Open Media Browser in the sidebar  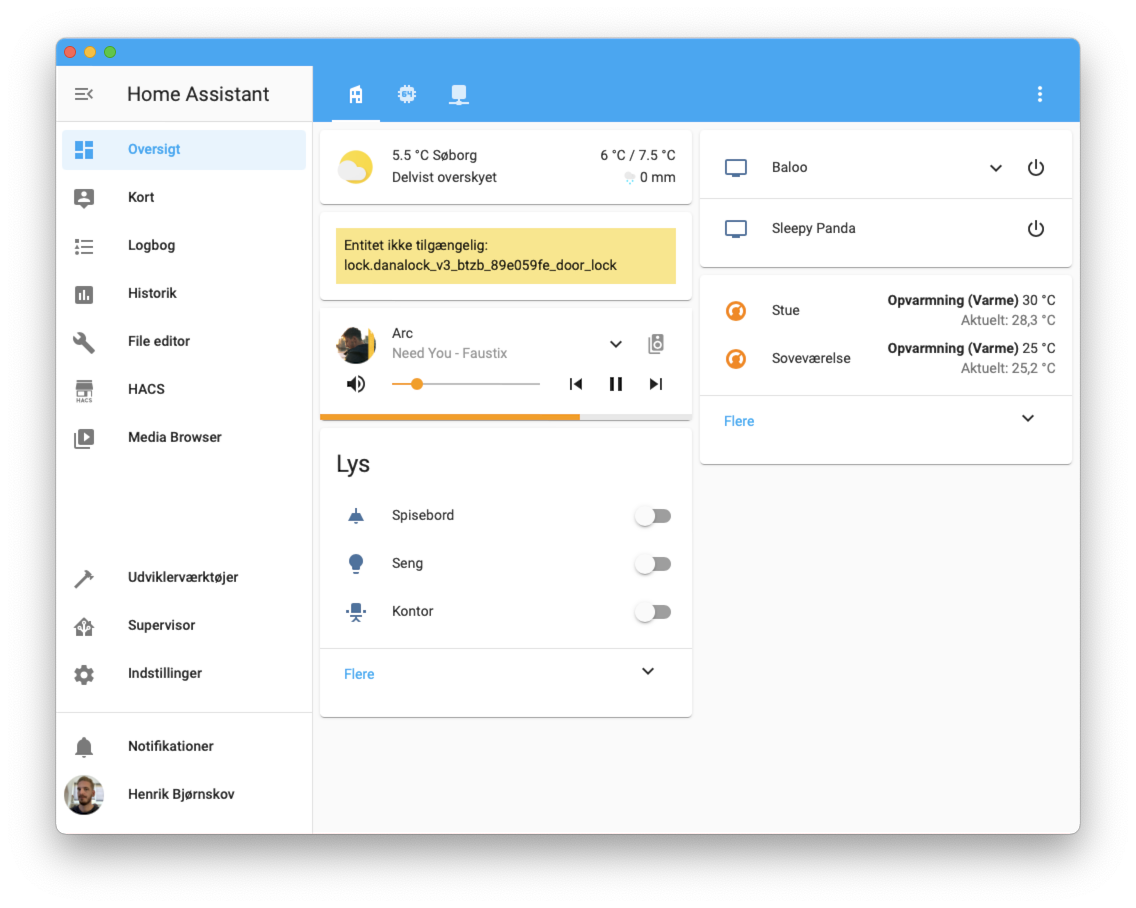[x=184, y=437]
